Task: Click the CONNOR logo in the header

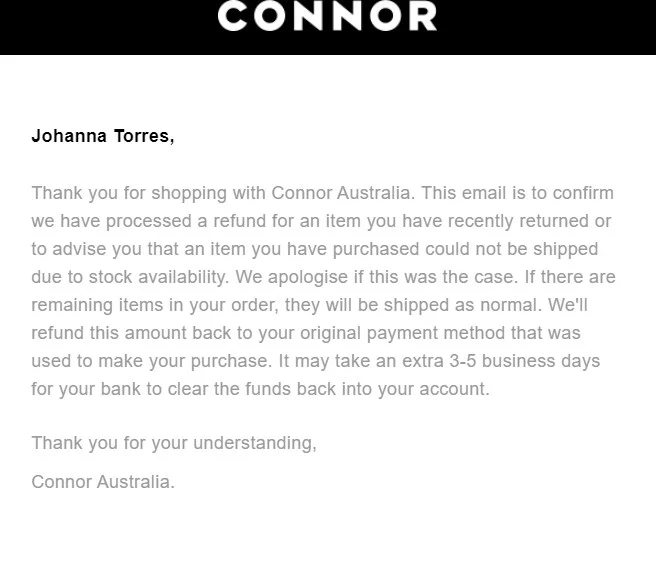Action: point(327,17)
